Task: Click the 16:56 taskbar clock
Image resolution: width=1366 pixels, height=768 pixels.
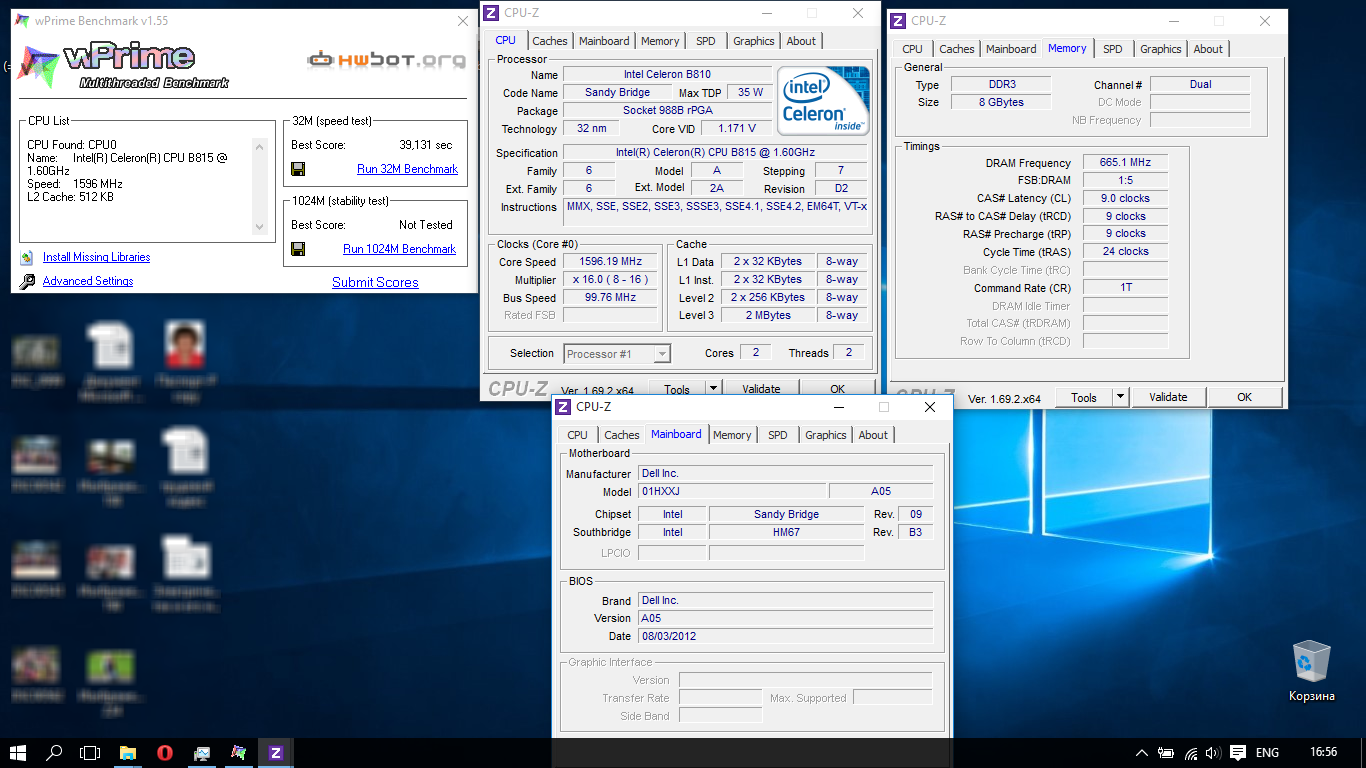Action: click(x=1323, y=753)
